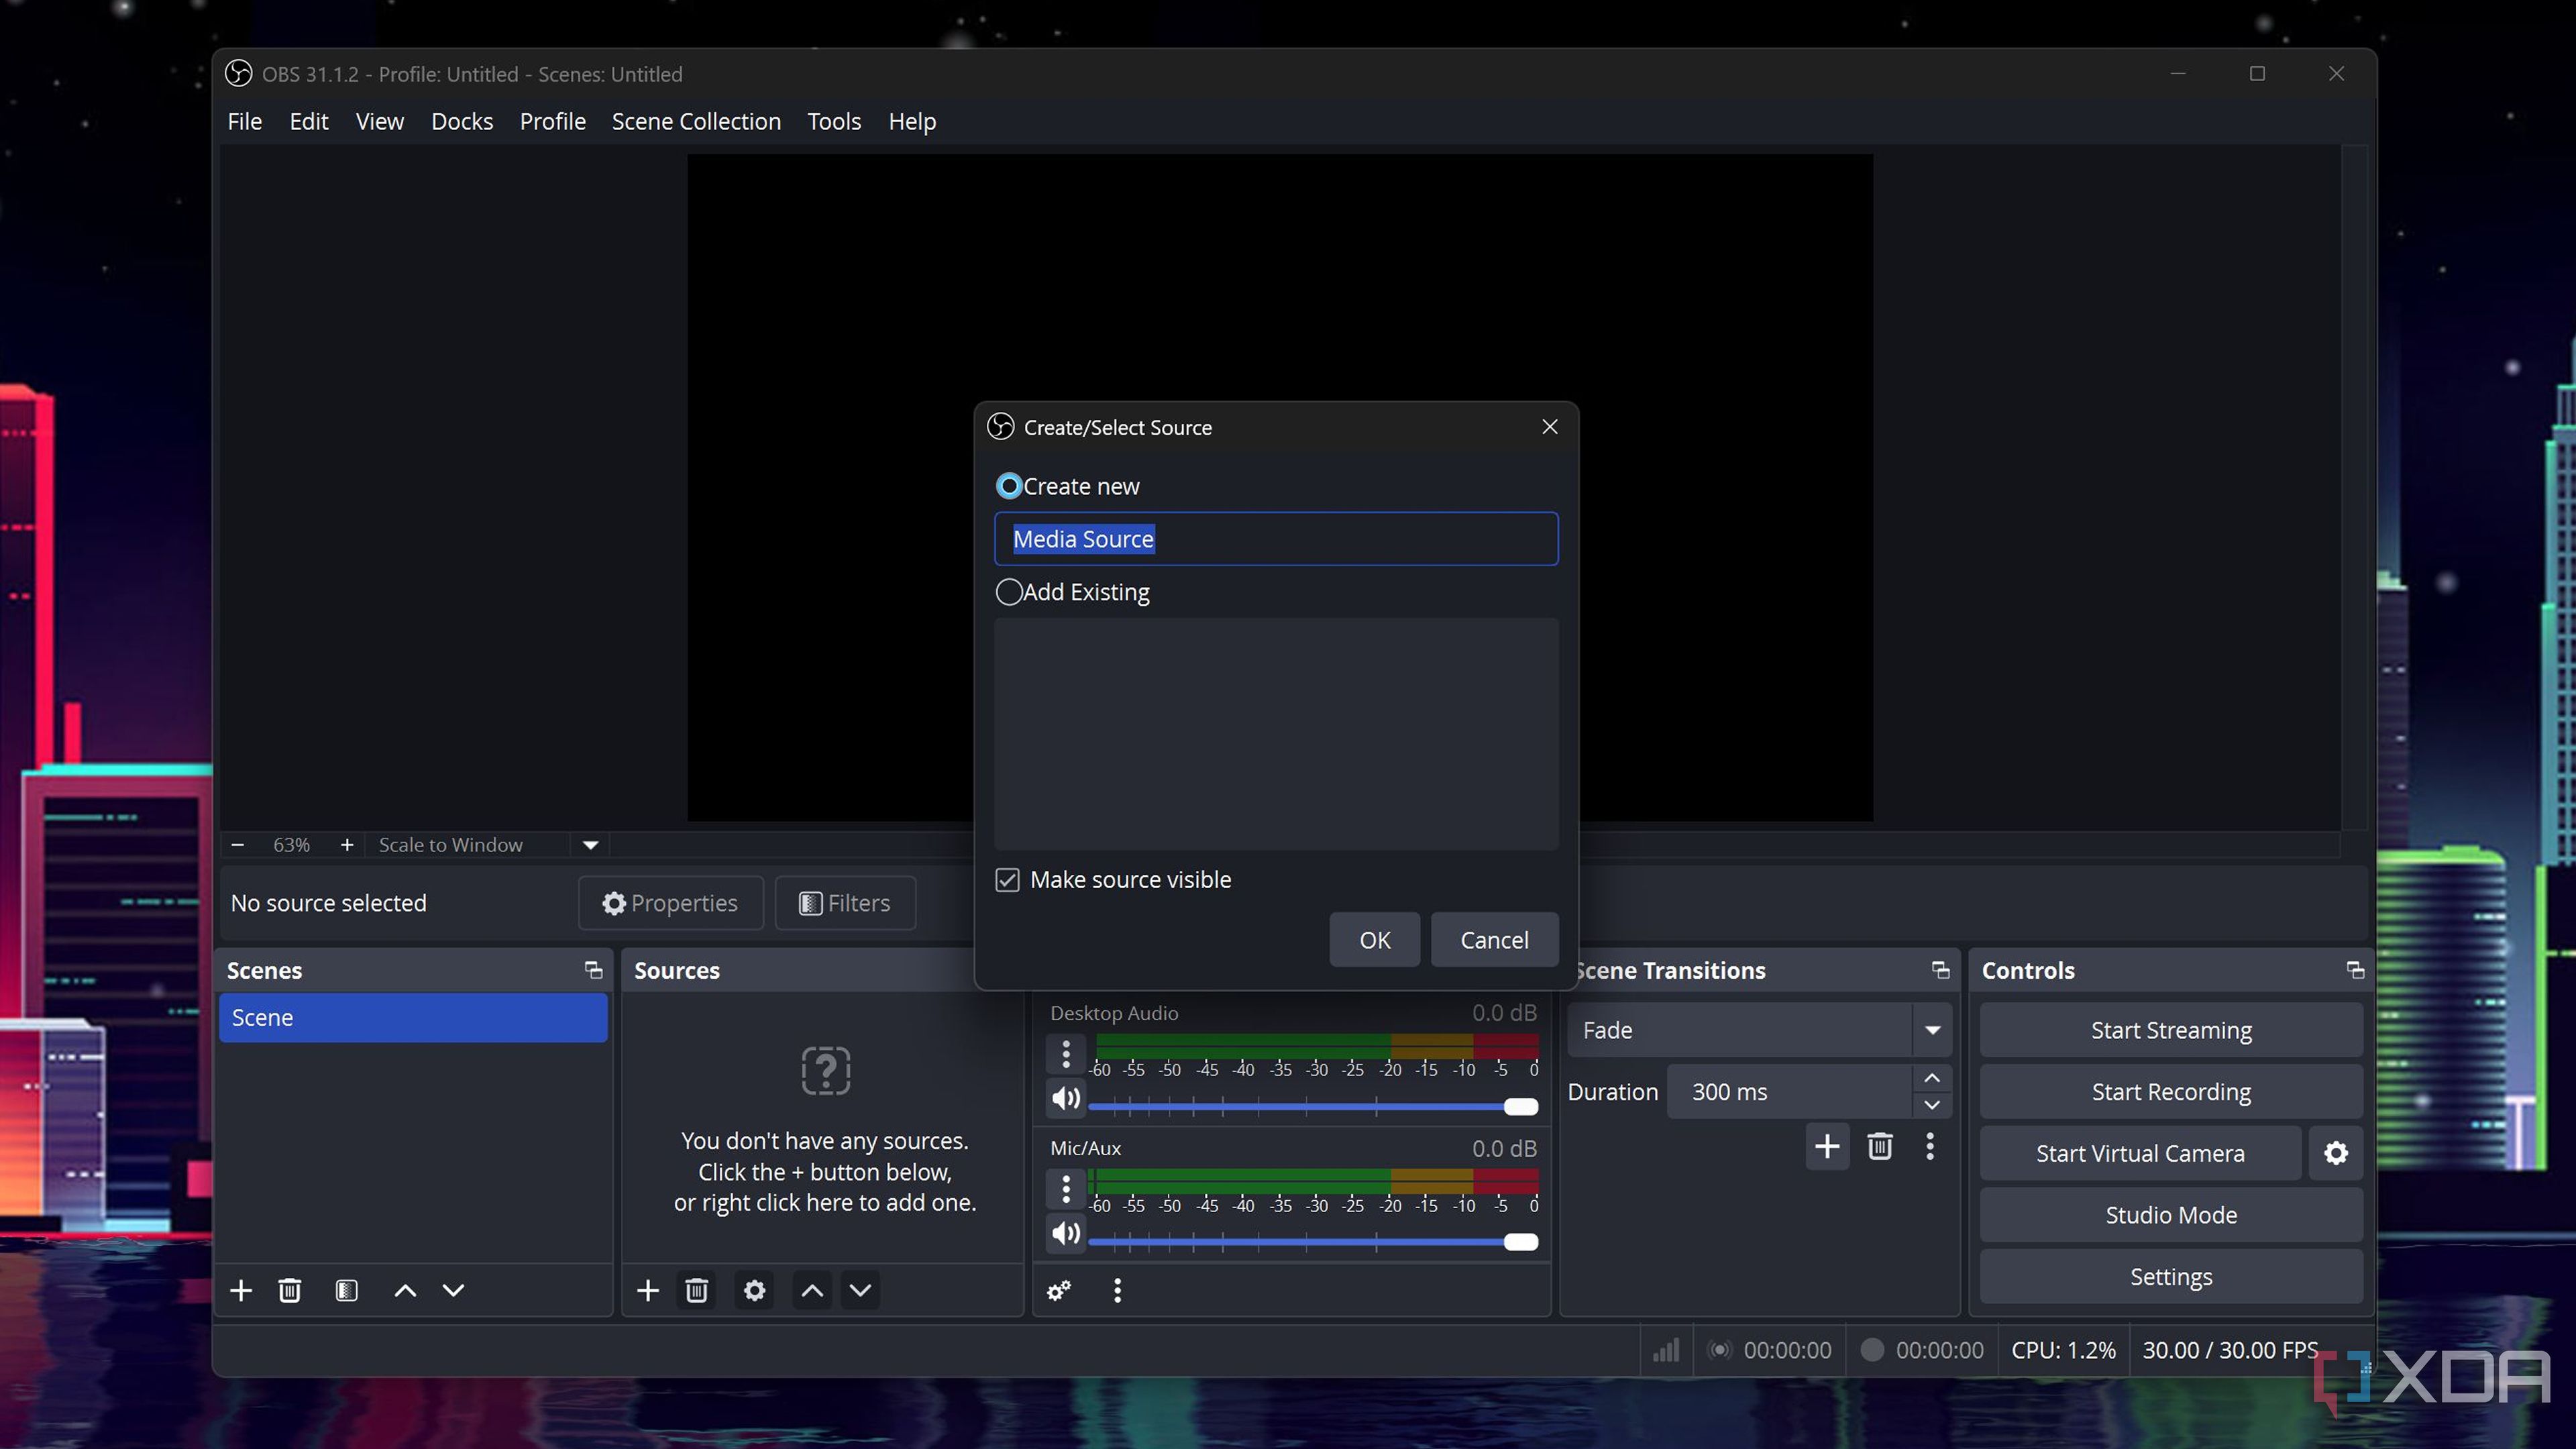Uncheck Make source visible checkbox
This screenshot has height=1449, width=2576.
coord(1007,880)
